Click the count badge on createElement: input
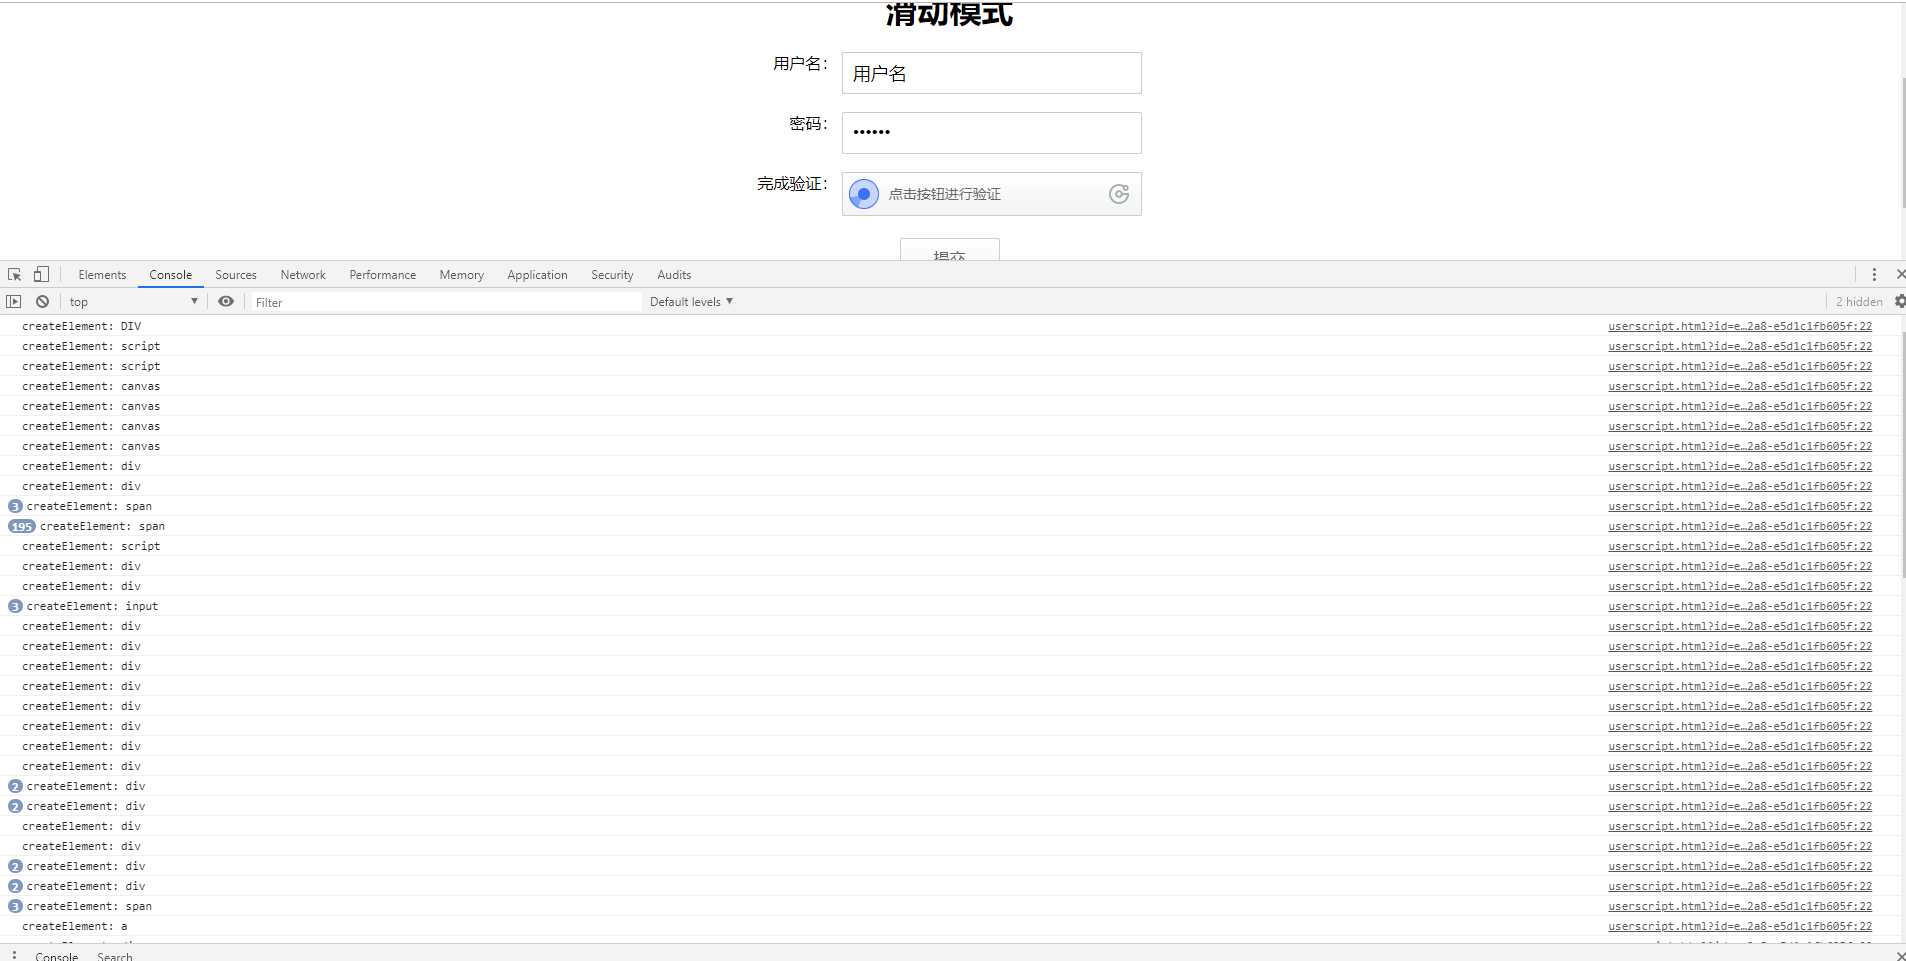Viewport: 1906px width, 961px height. click(15, 606)
